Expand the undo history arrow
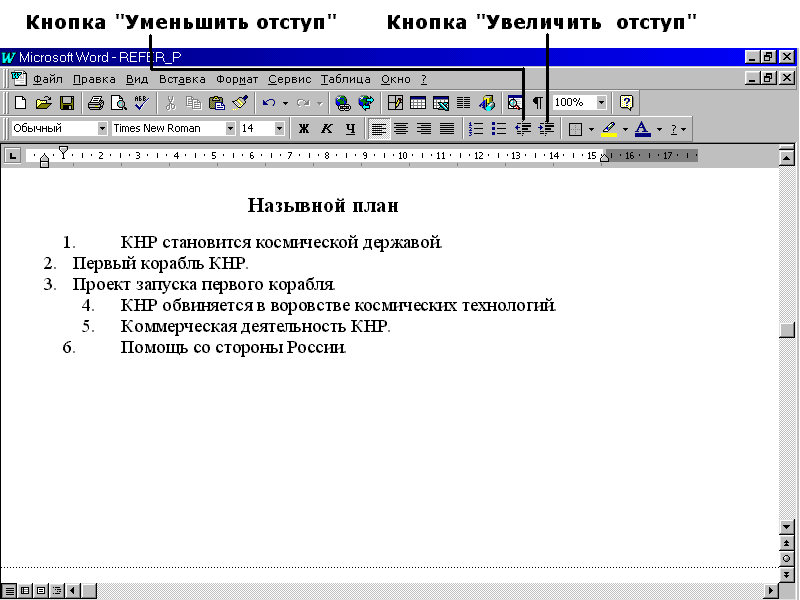This screenshot has height=600, width=800. click(285, 104)
